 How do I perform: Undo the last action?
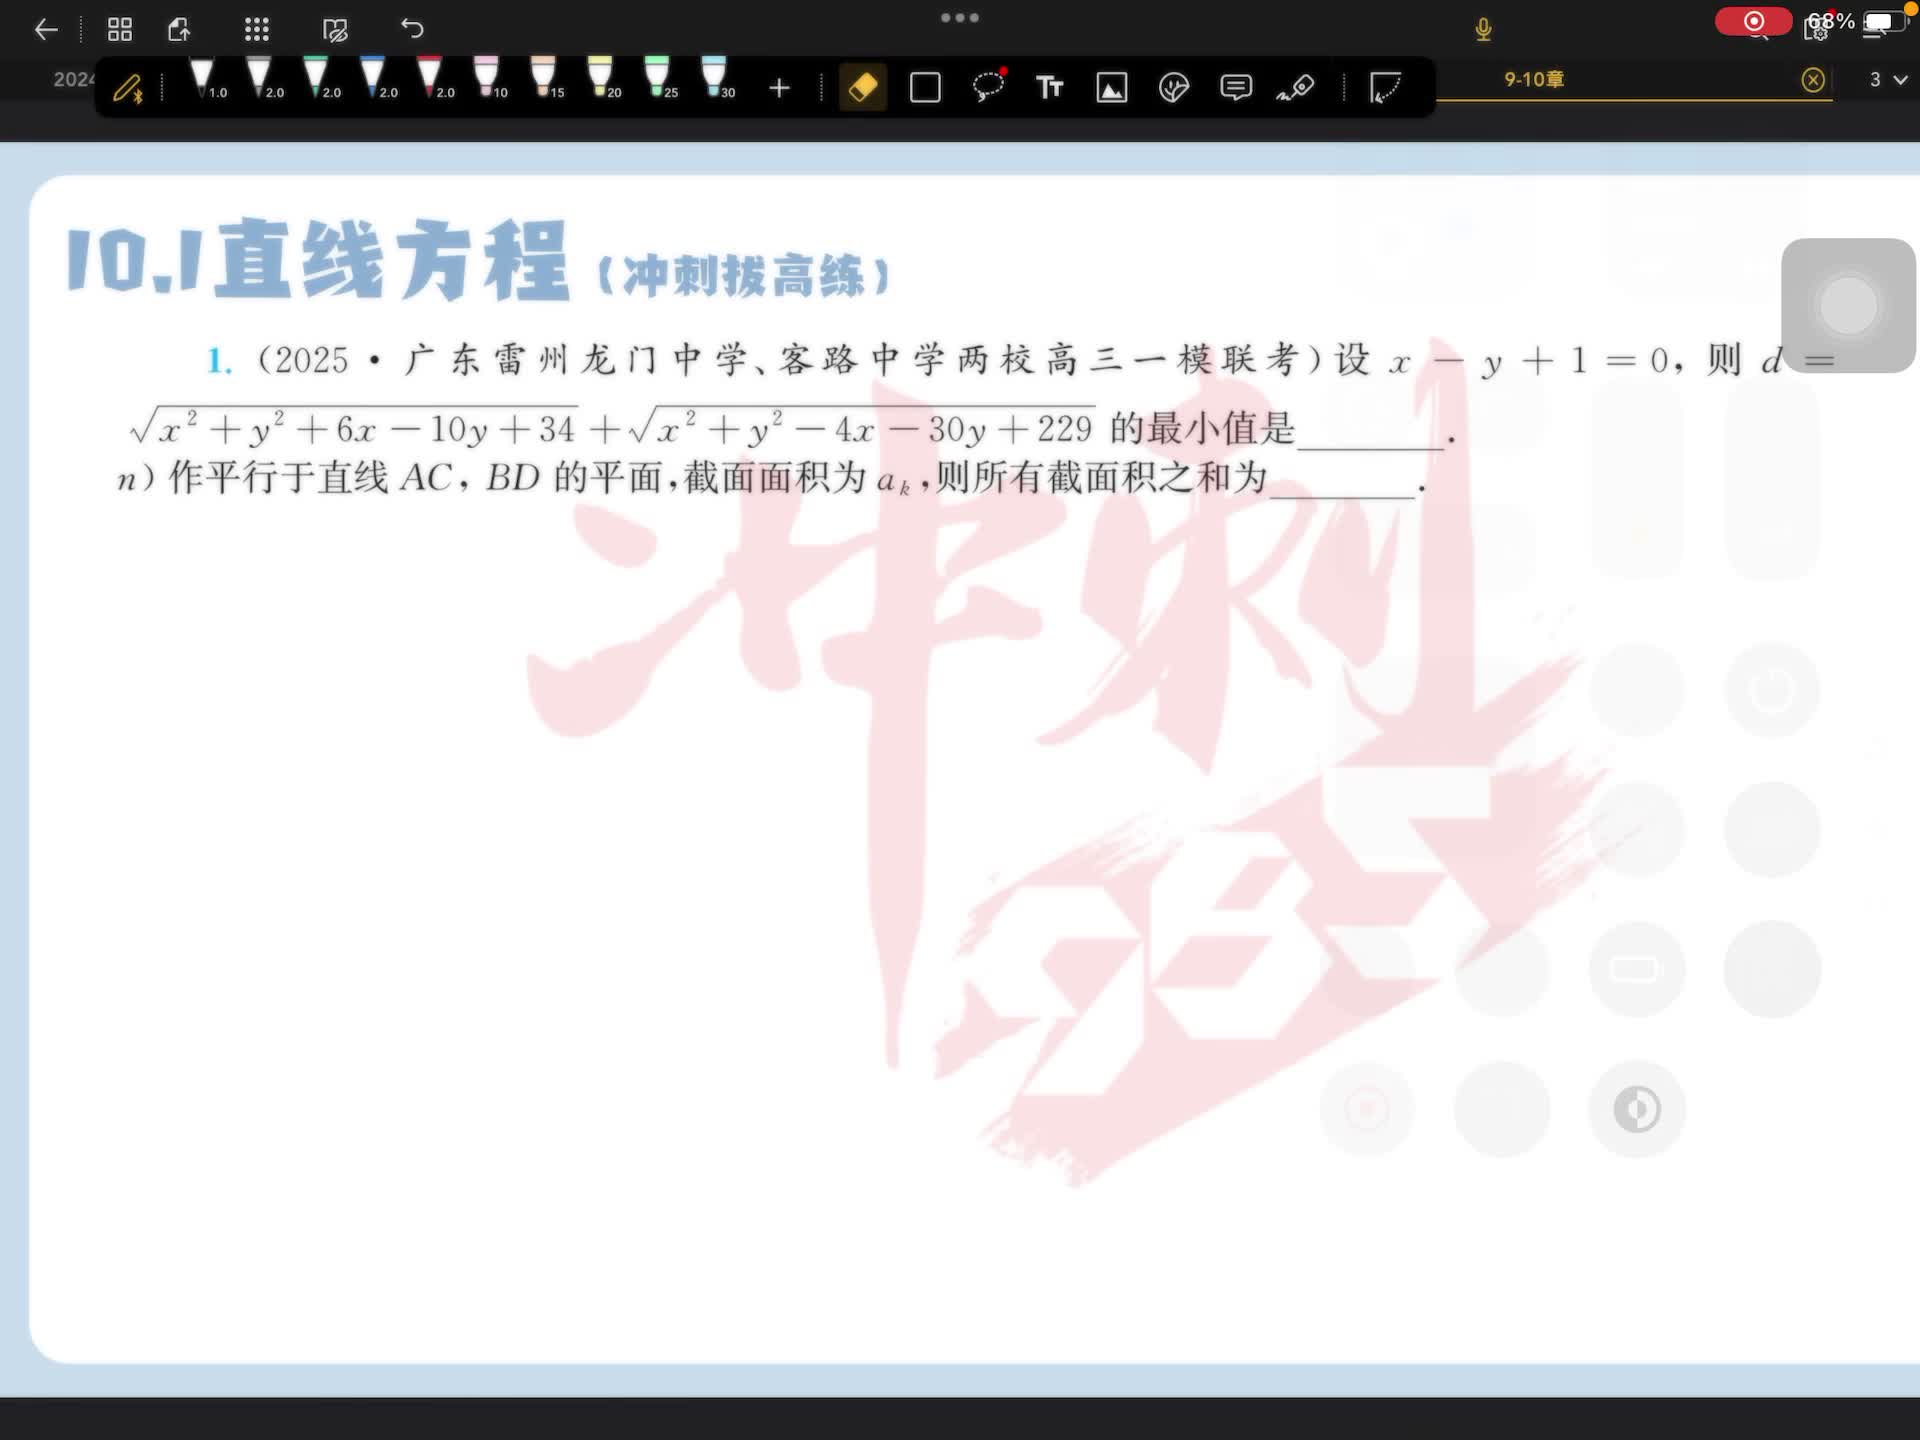[x=412, y=29]
